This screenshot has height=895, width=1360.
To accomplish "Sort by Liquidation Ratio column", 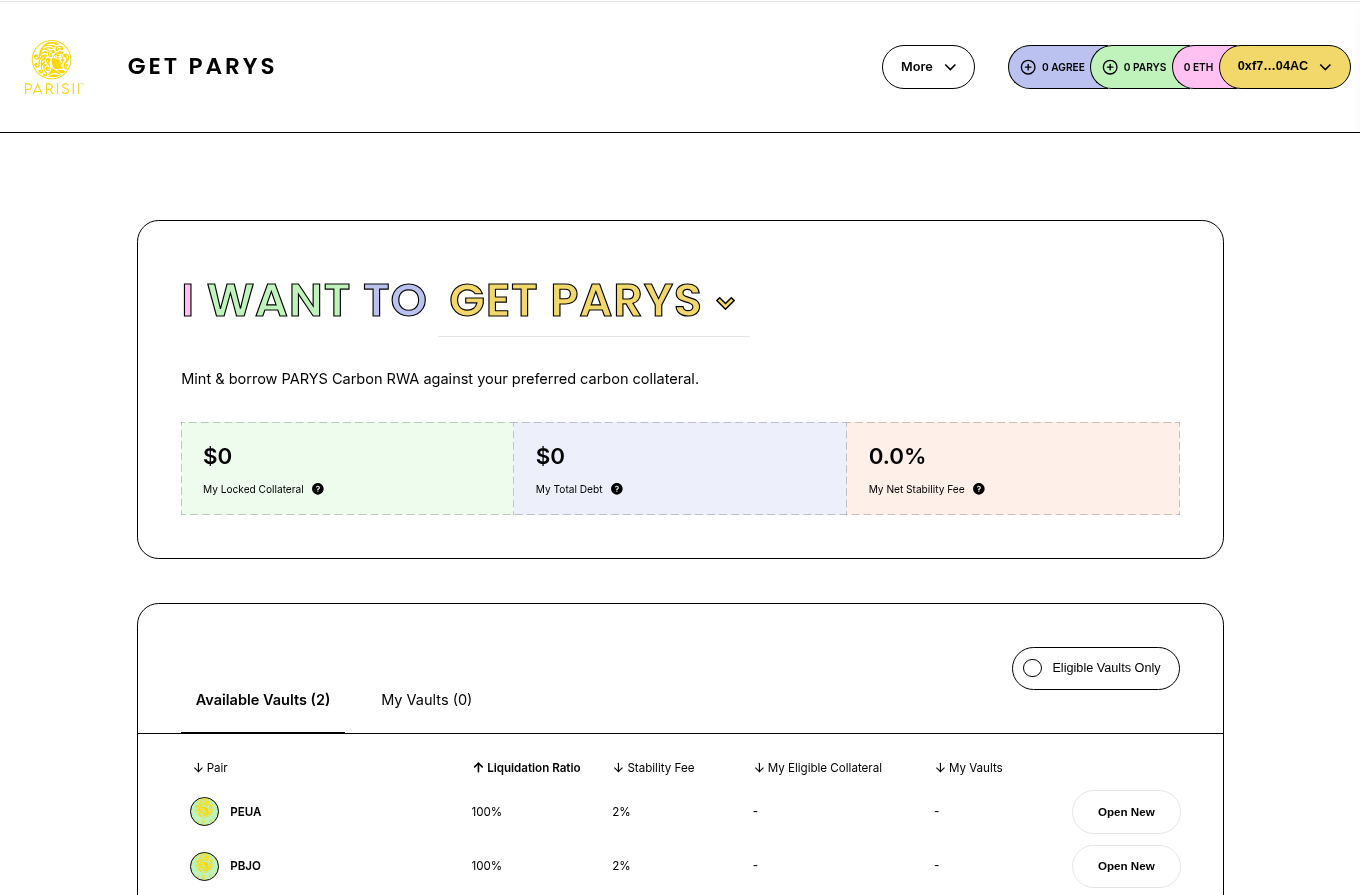I will (x=526, y=768).
